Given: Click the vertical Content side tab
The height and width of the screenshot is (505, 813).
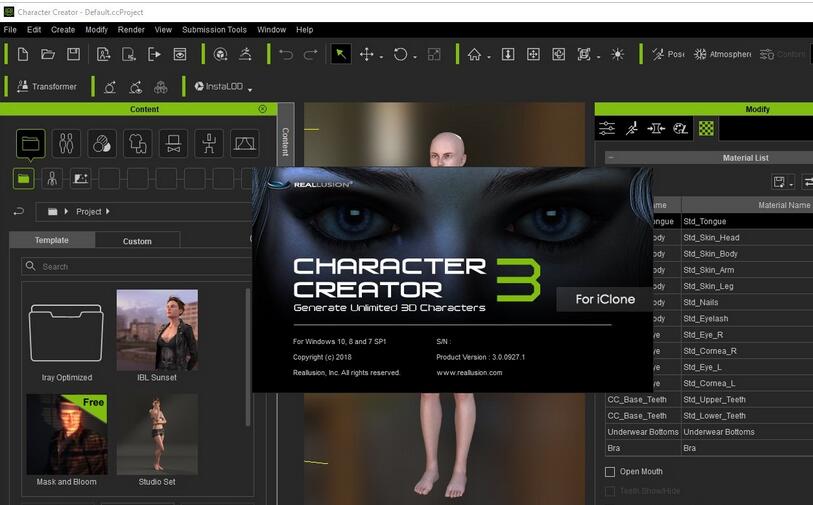Looking at the screenshot, I should pos(285,142).
